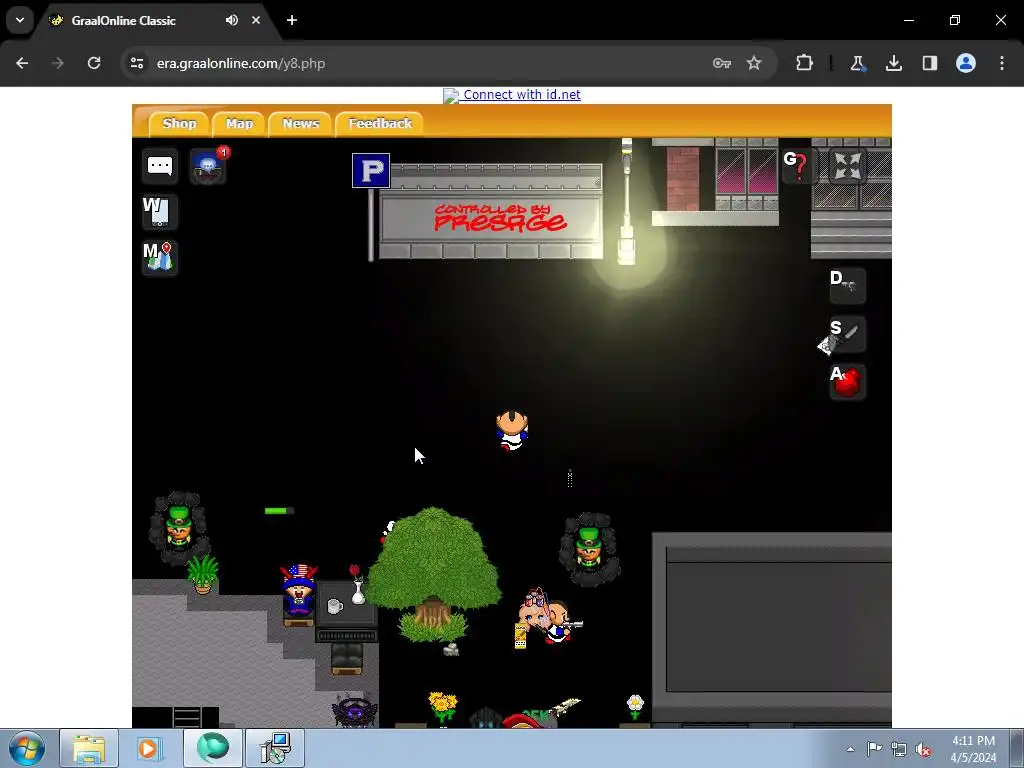Open the Shop tab

pos(179,123)
